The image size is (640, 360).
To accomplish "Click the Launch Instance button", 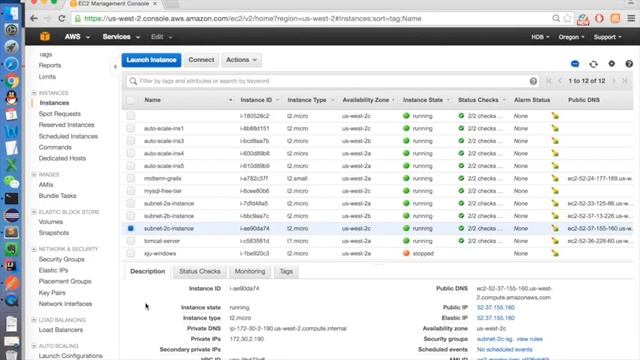I will pyautogui.click(x=151, y=60).
